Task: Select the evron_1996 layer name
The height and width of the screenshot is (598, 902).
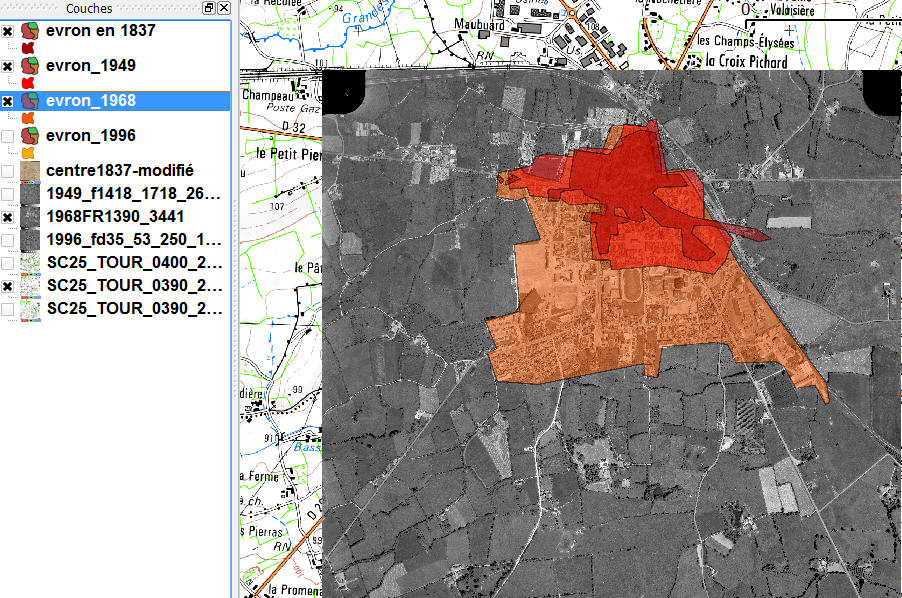Action: pyautogui.click(x=91, y=136)
